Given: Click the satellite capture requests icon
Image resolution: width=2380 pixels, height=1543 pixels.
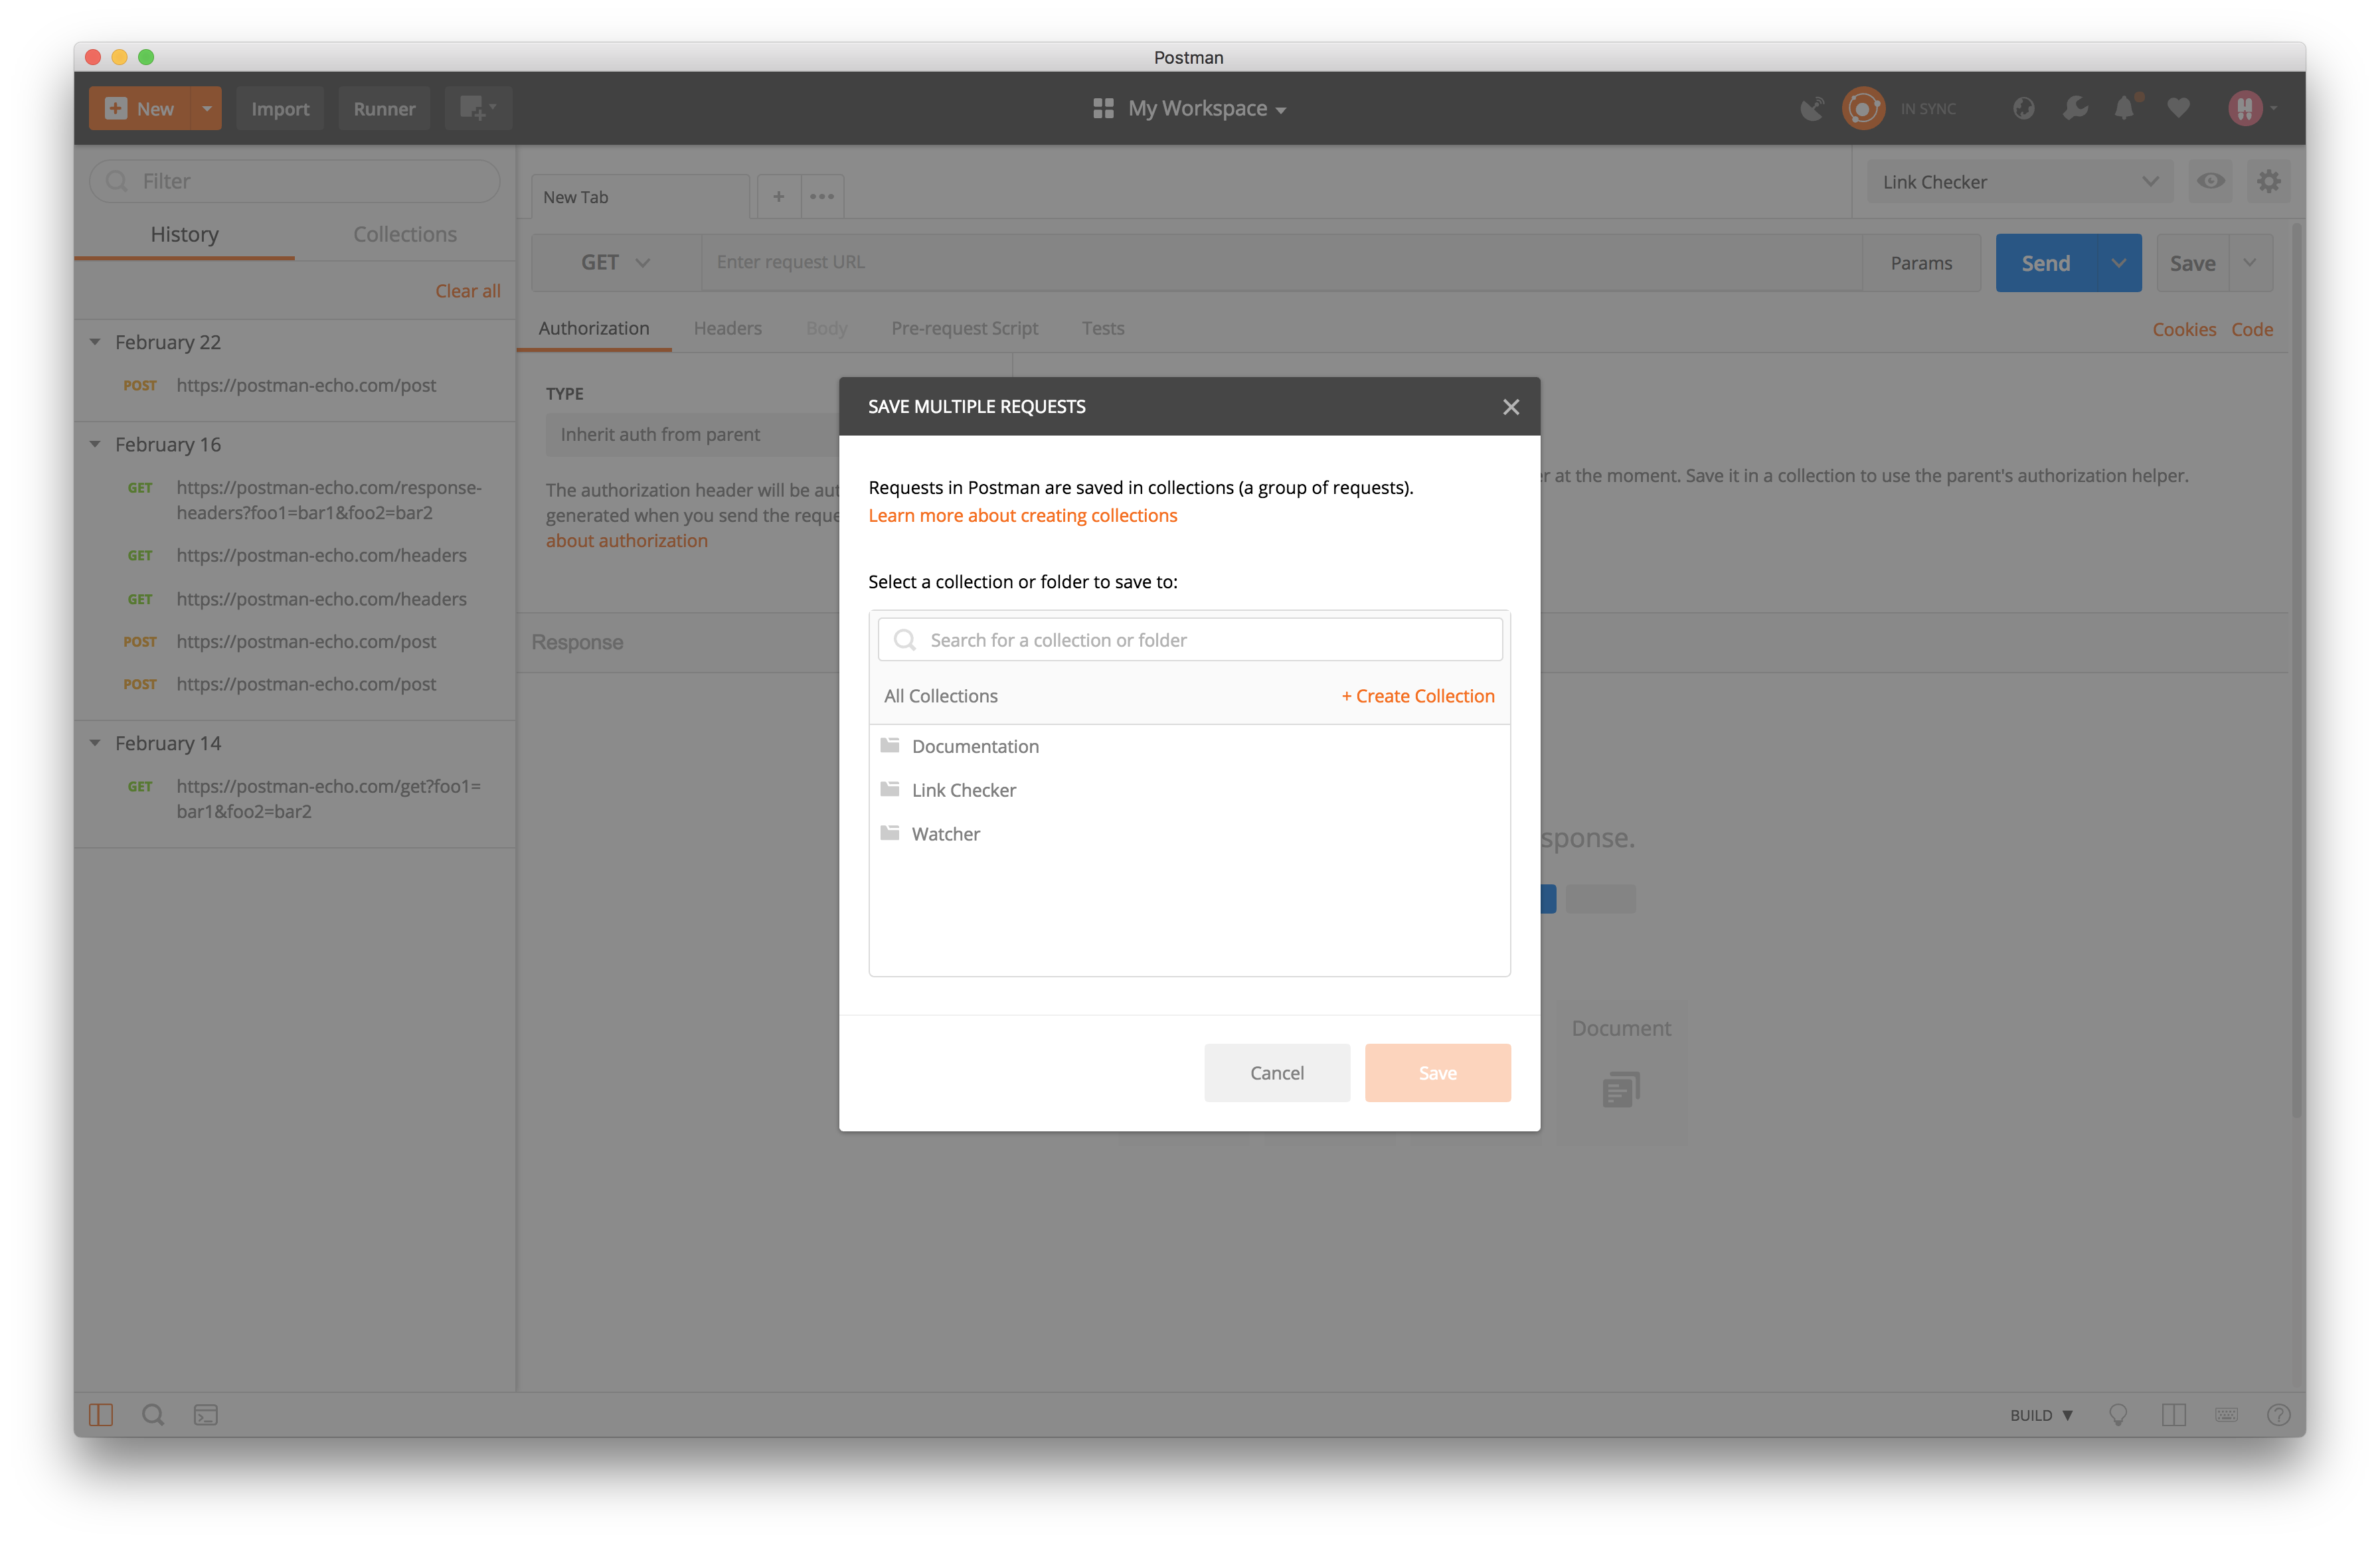Looking at the screenshot, I should (x=1811, y=108).
